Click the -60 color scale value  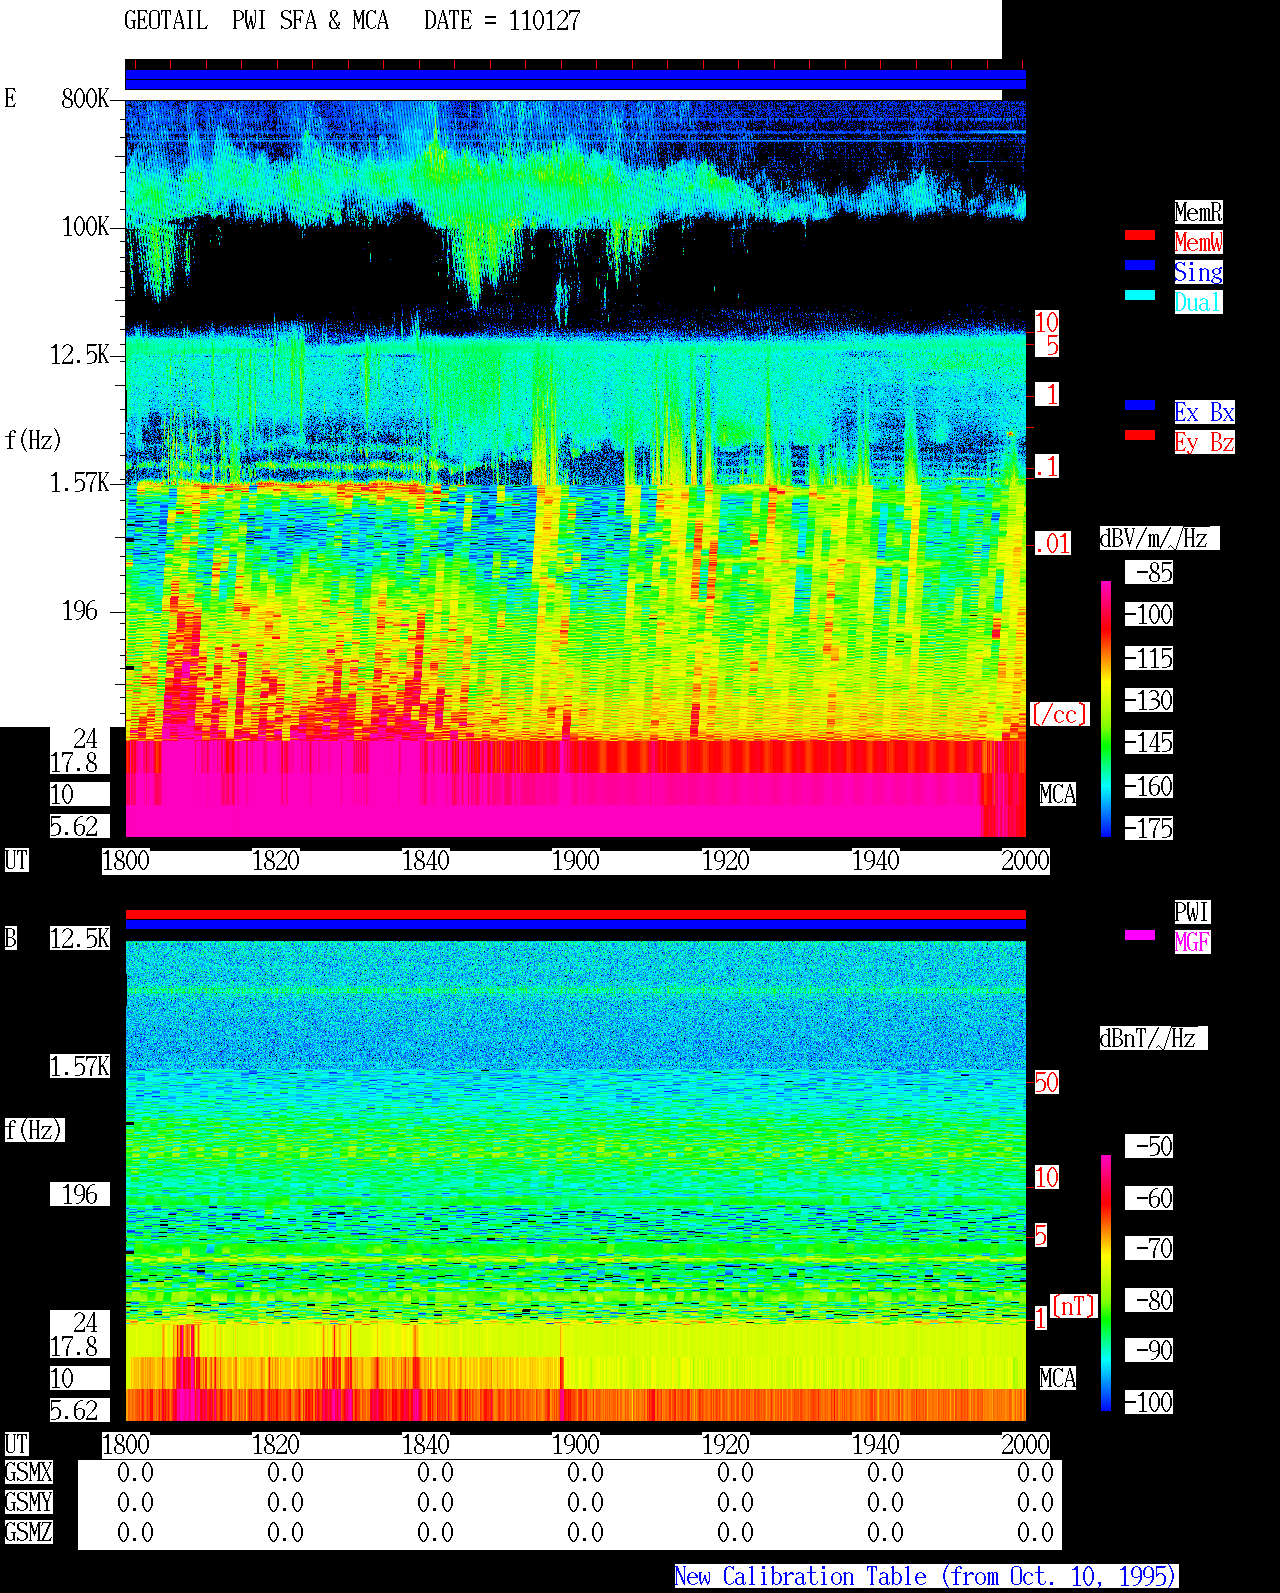pos(1149,1198)
